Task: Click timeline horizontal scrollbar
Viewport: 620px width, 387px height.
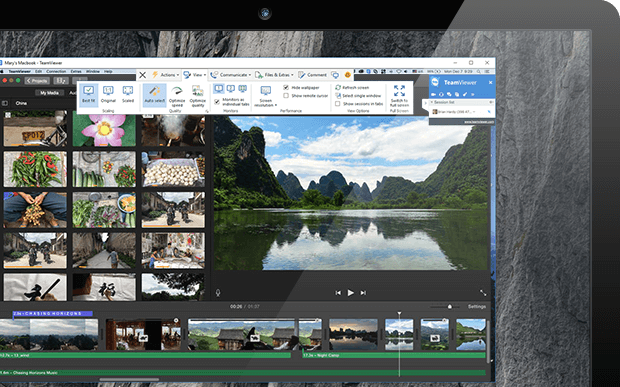Action: click(x=129, y=379)
